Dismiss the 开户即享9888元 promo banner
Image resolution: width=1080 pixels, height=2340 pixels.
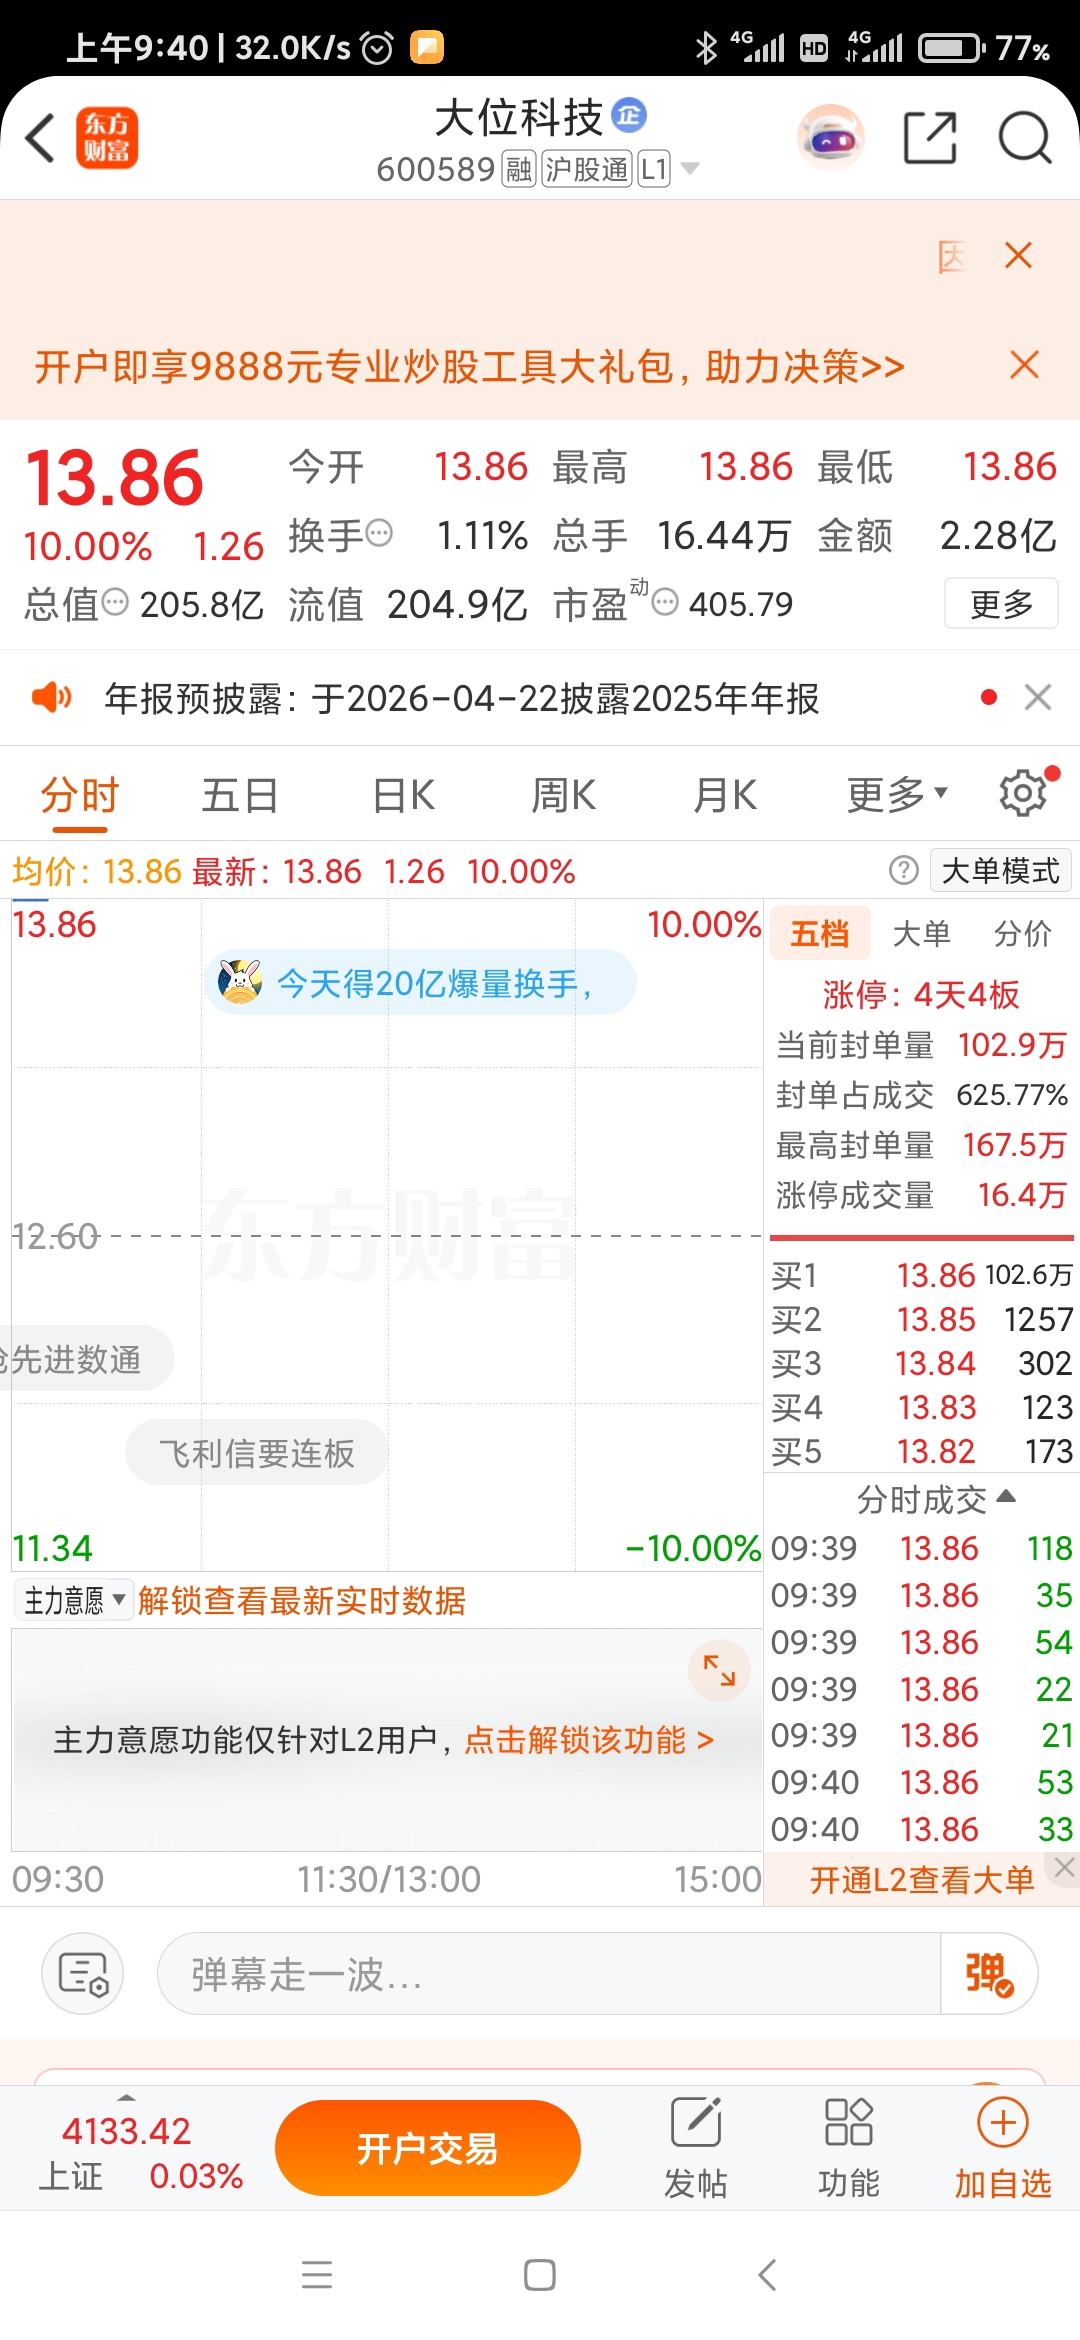click(1024, 365)
